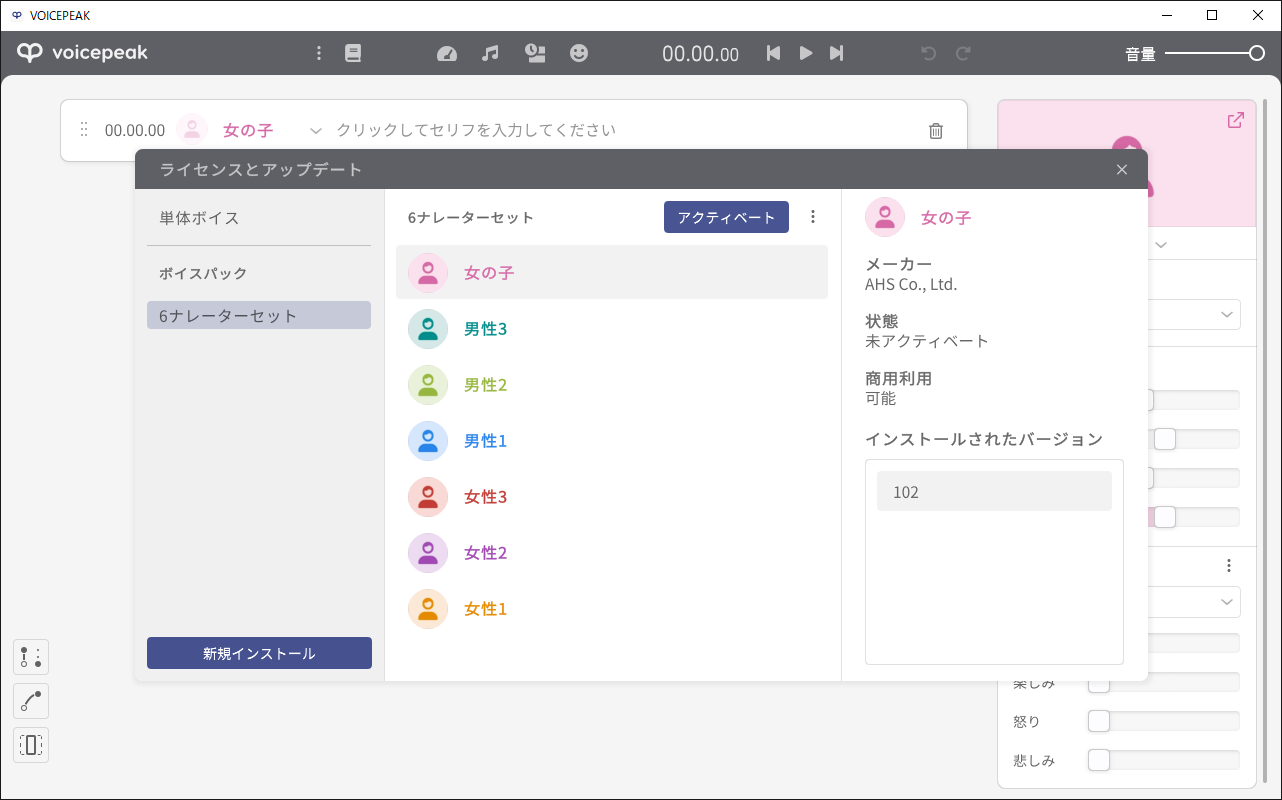Select 女の子 in narrator list
This screenshot has width=1282, height=800.
click(612, 272)
